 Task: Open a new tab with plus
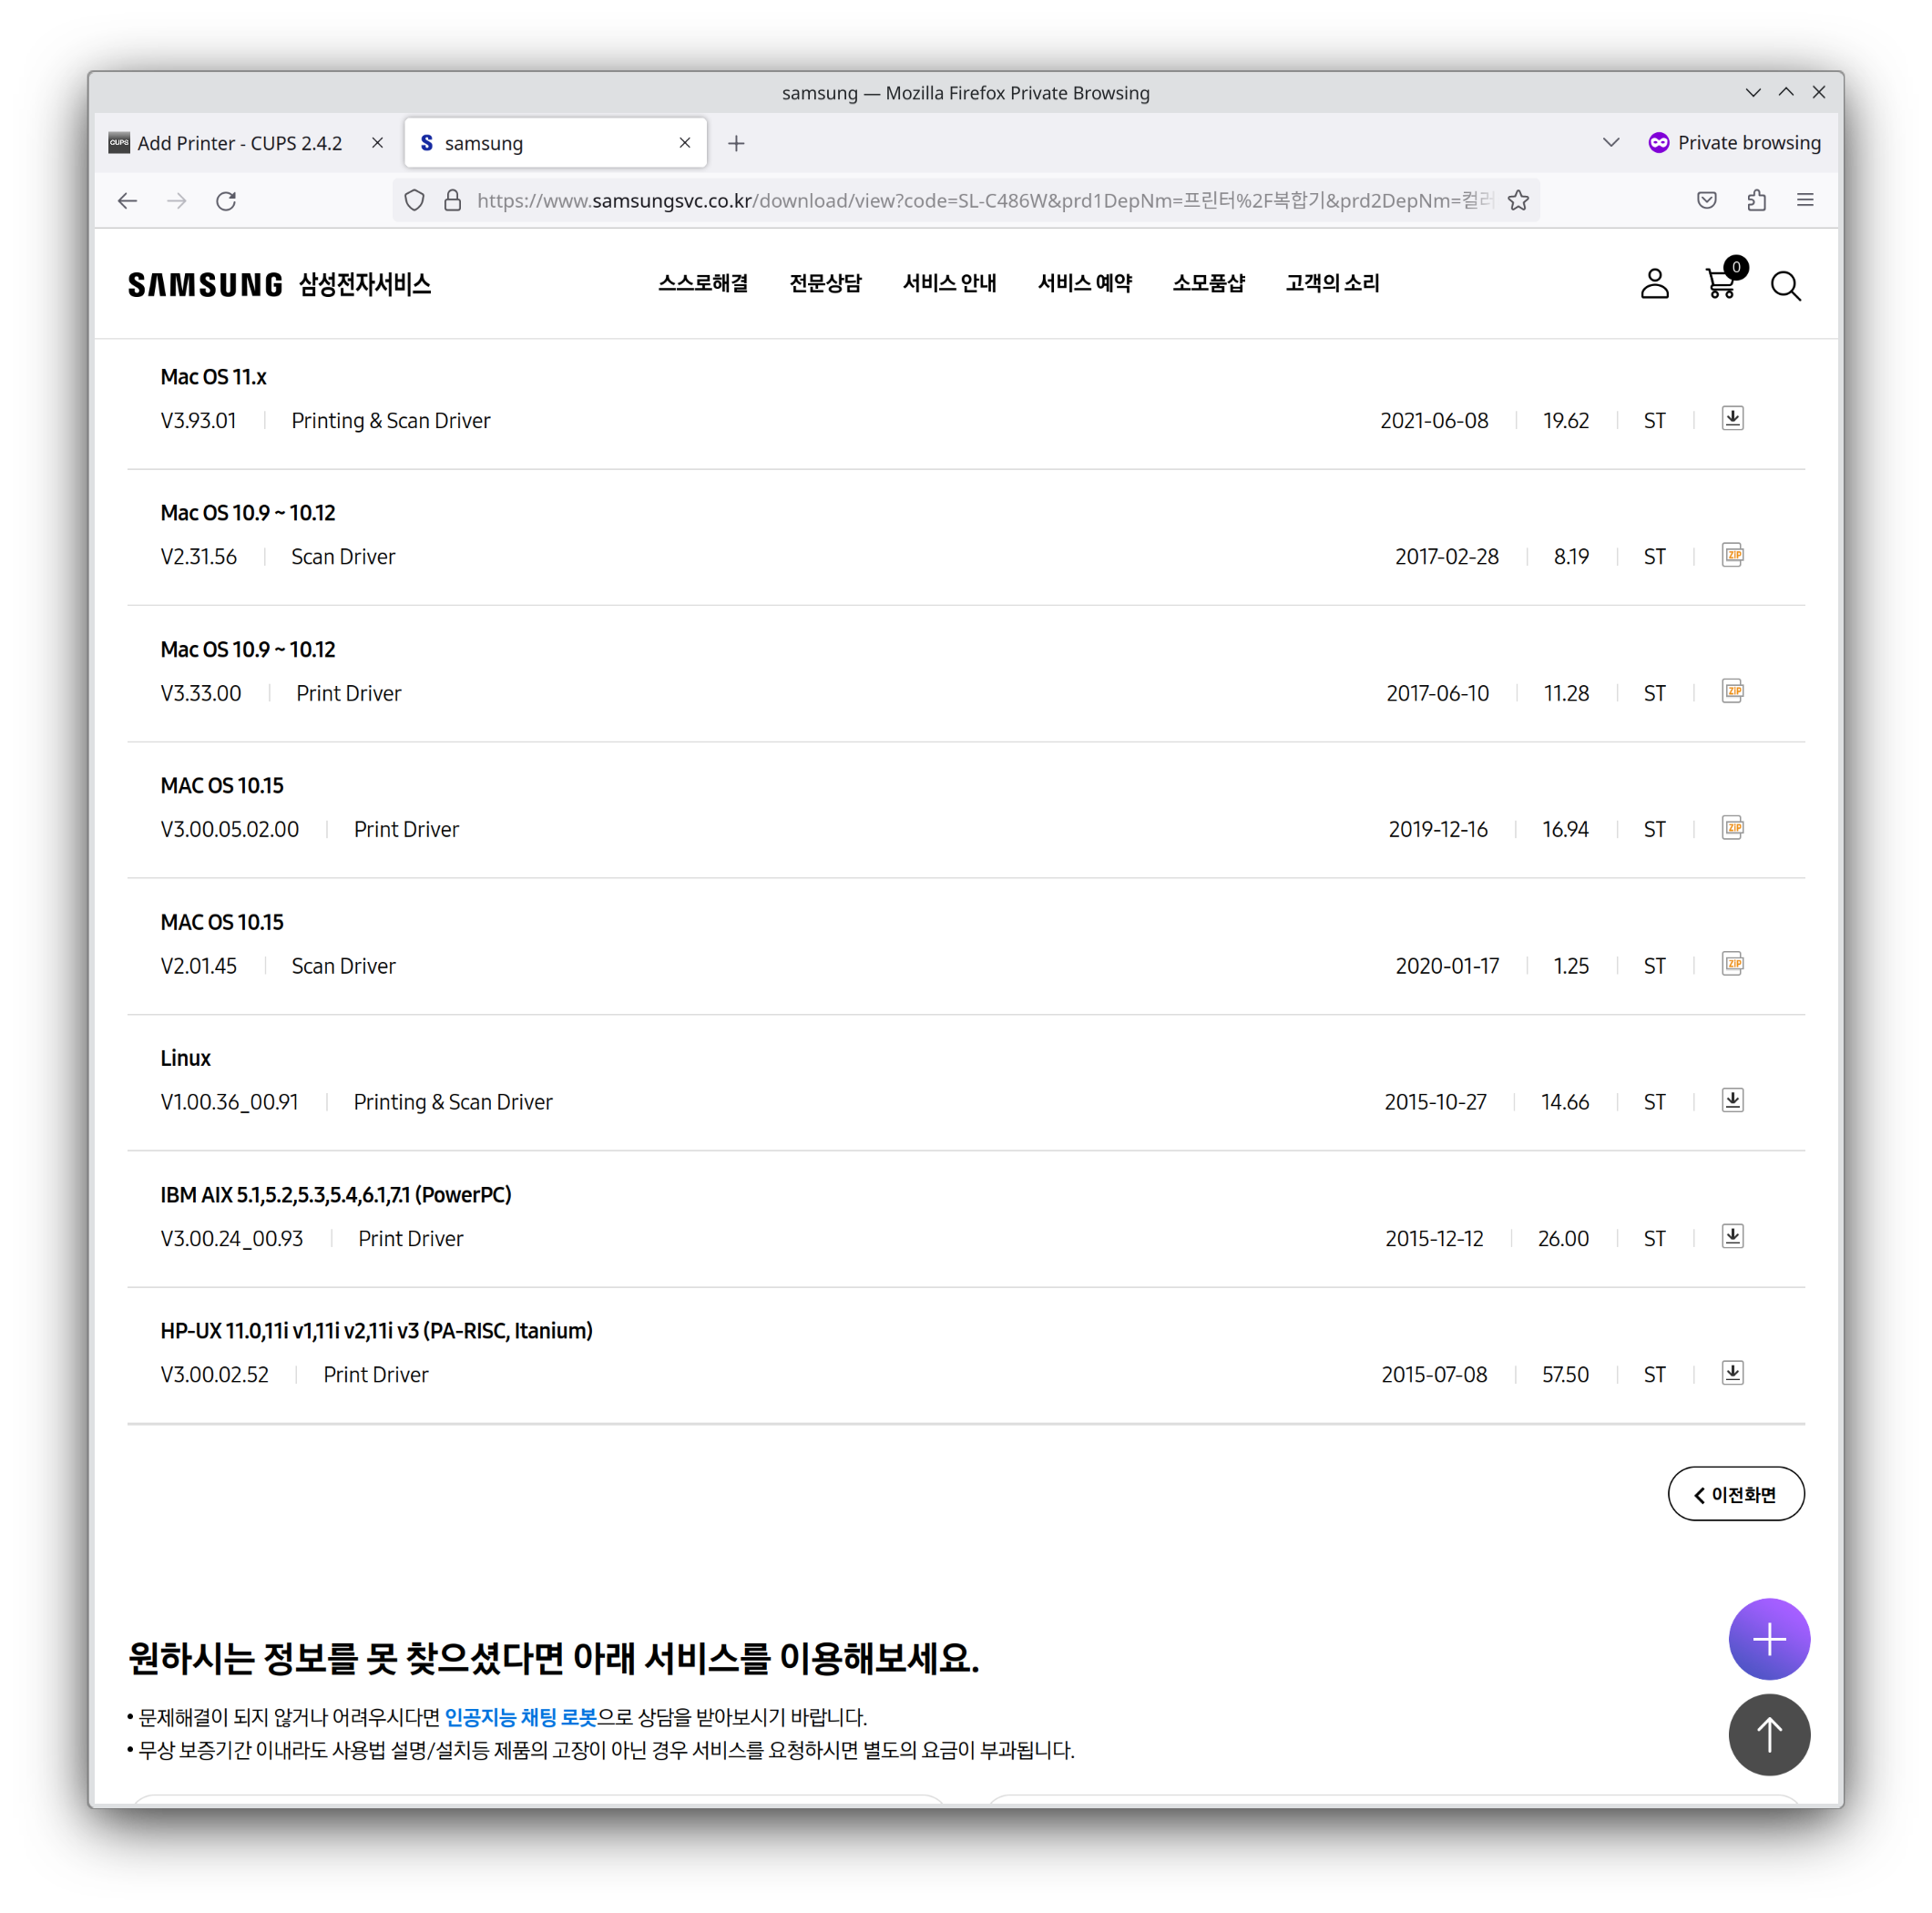(x=736, y=144)
